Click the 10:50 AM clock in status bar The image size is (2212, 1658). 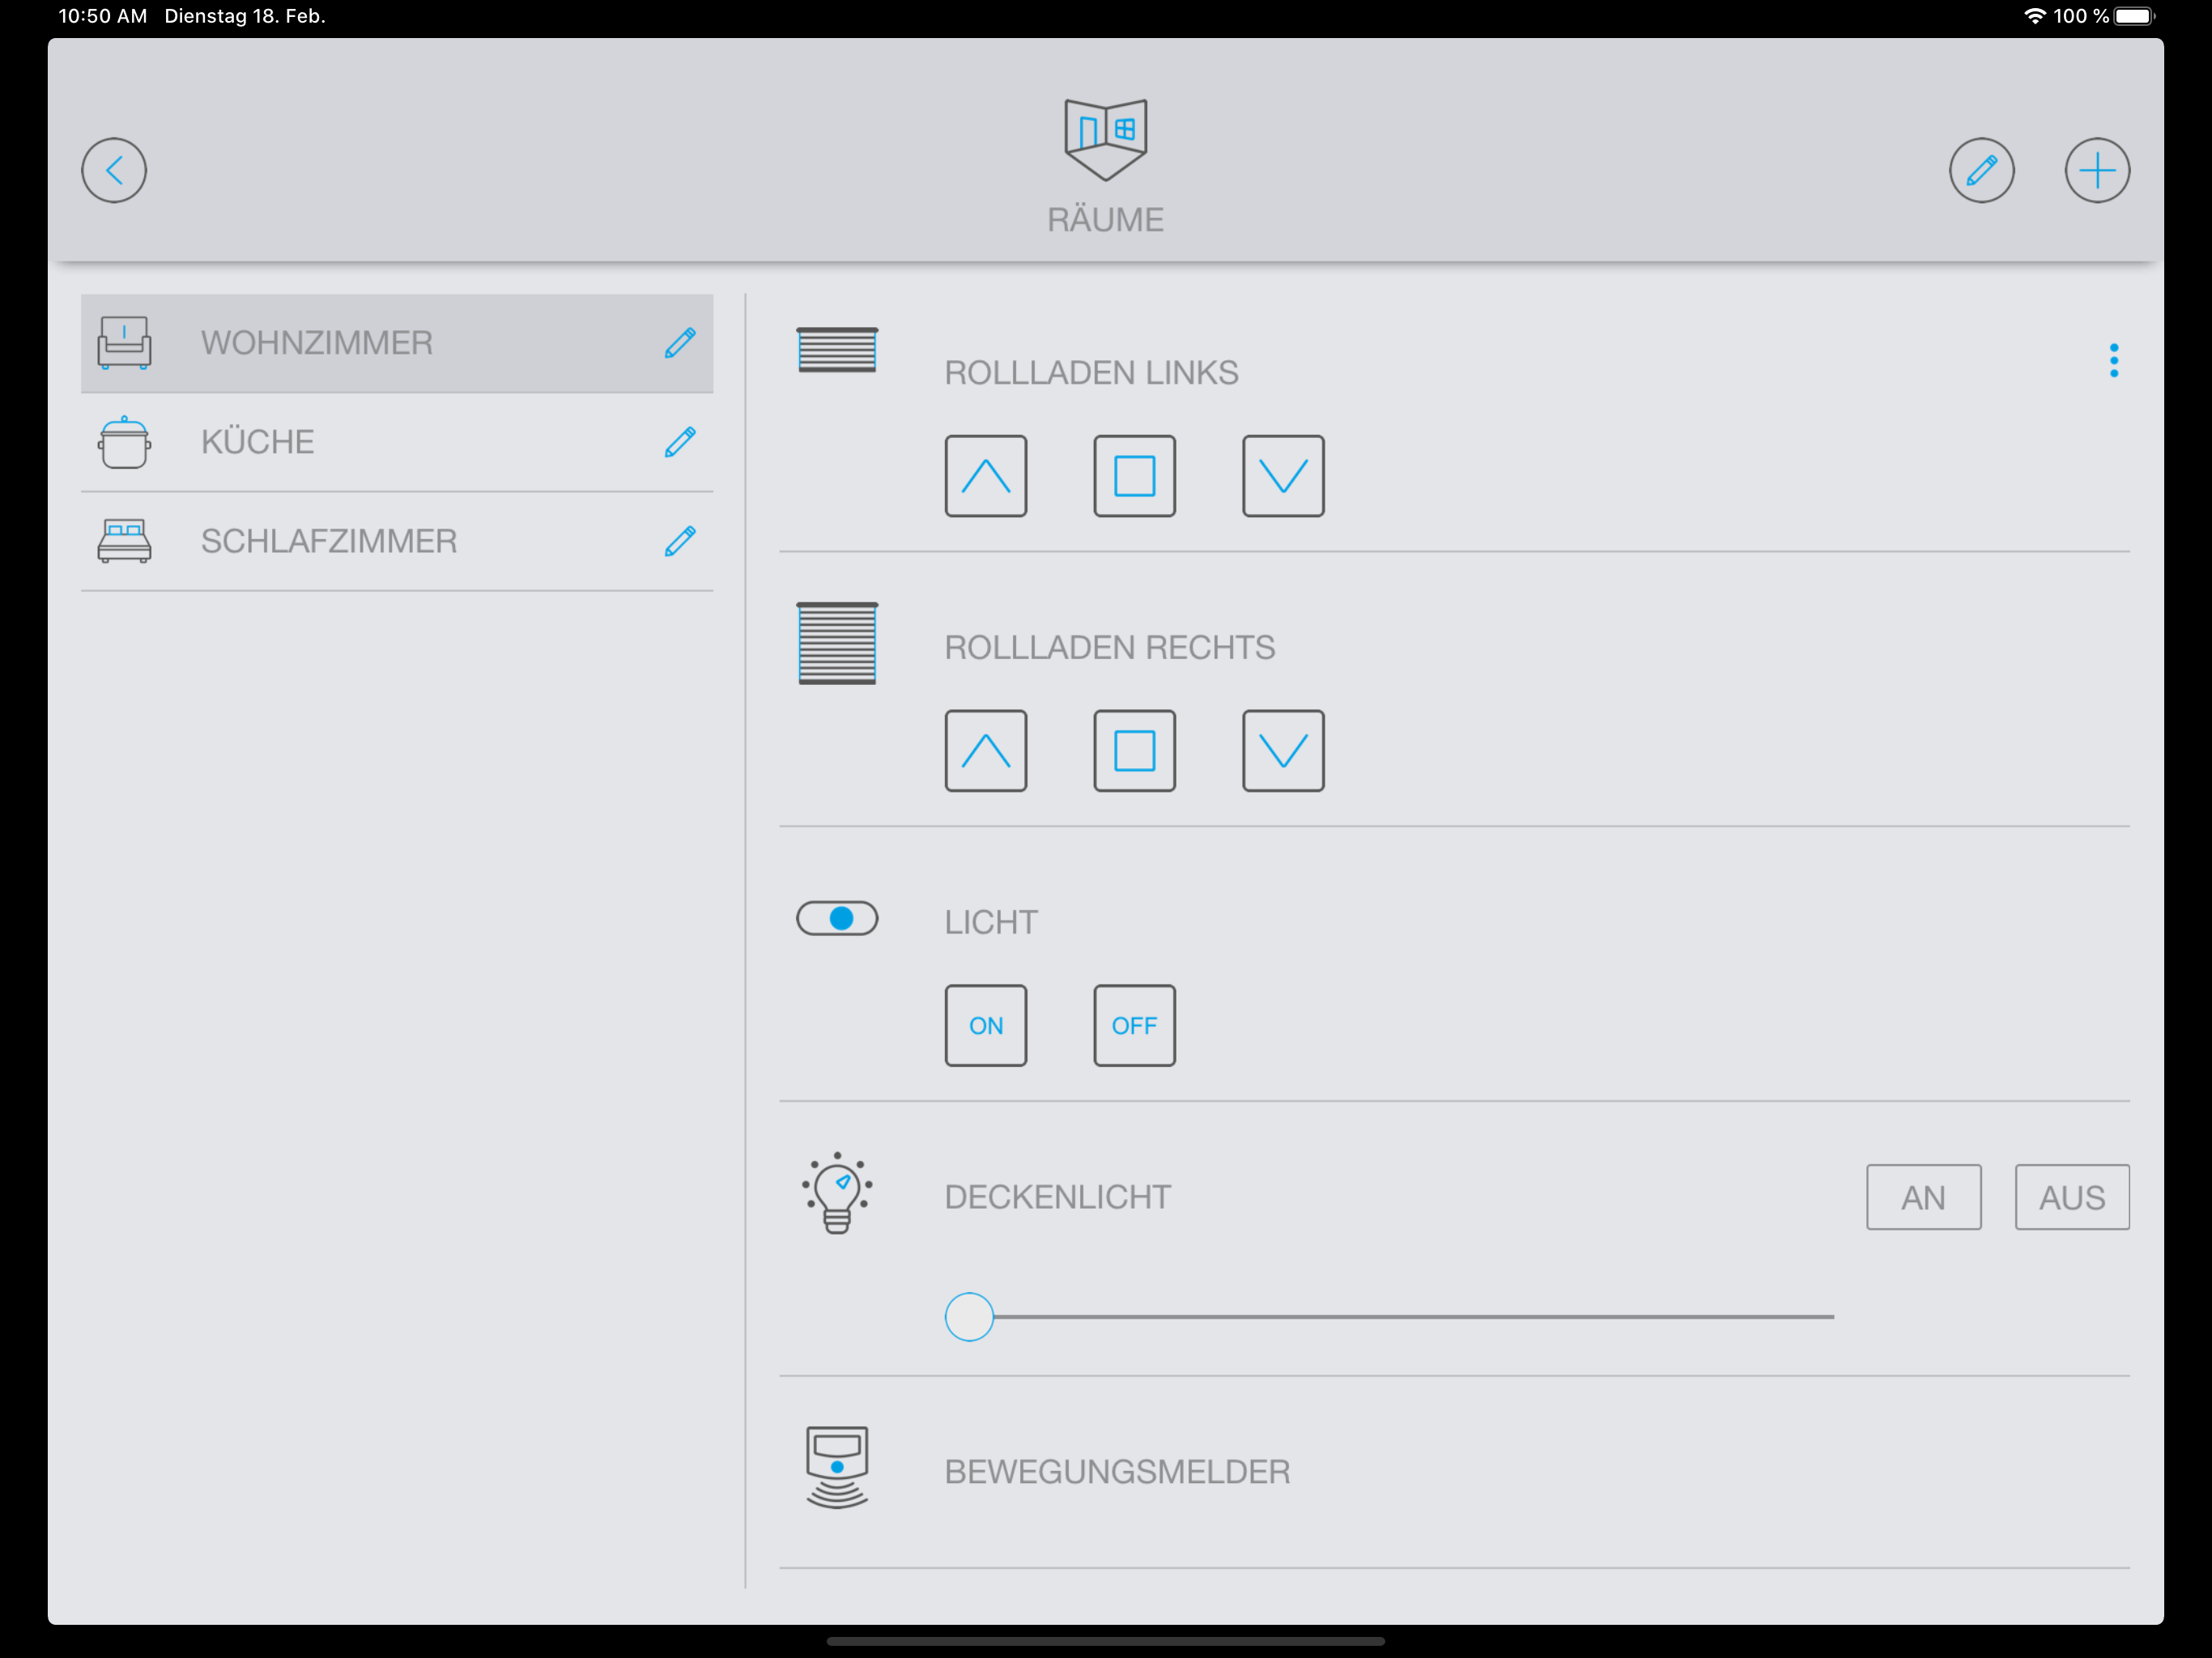click(102, 16)
